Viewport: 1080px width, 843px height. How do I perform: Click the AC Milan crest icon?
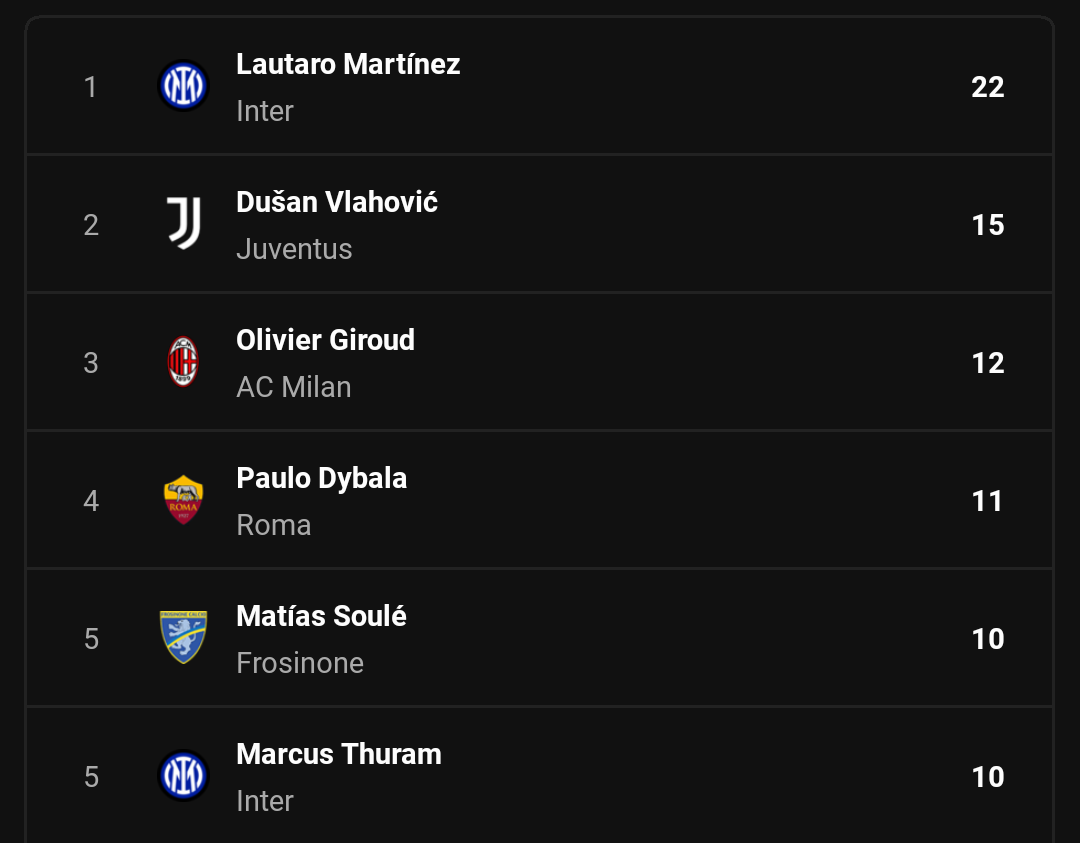[x=183, y=362]
